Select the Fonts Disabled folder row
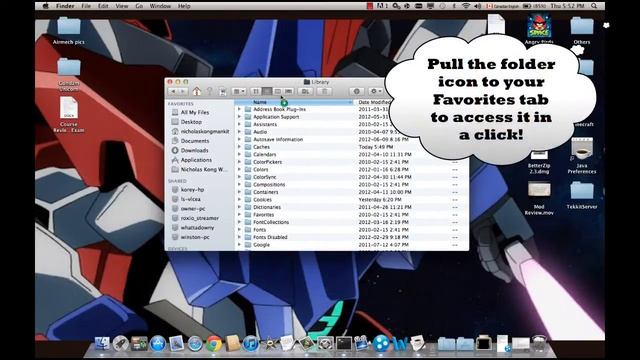Image resolution: width=640 pixels, height=360 pixels. [352, 237]
